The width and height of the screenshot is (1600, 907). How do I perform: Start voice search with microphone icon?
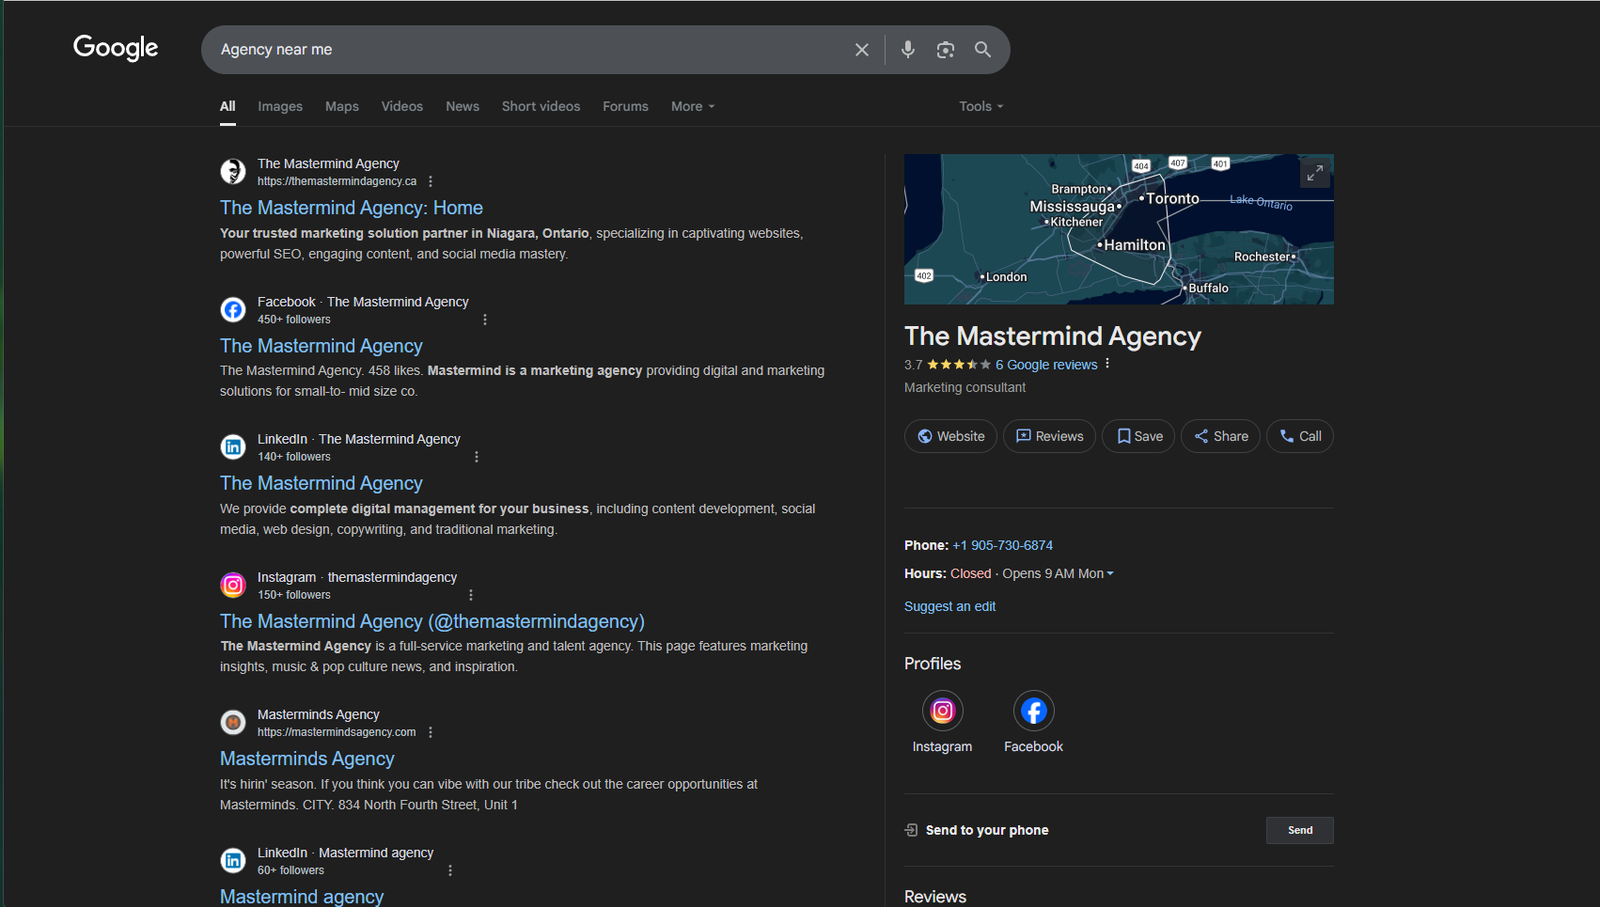coord(907,50)
